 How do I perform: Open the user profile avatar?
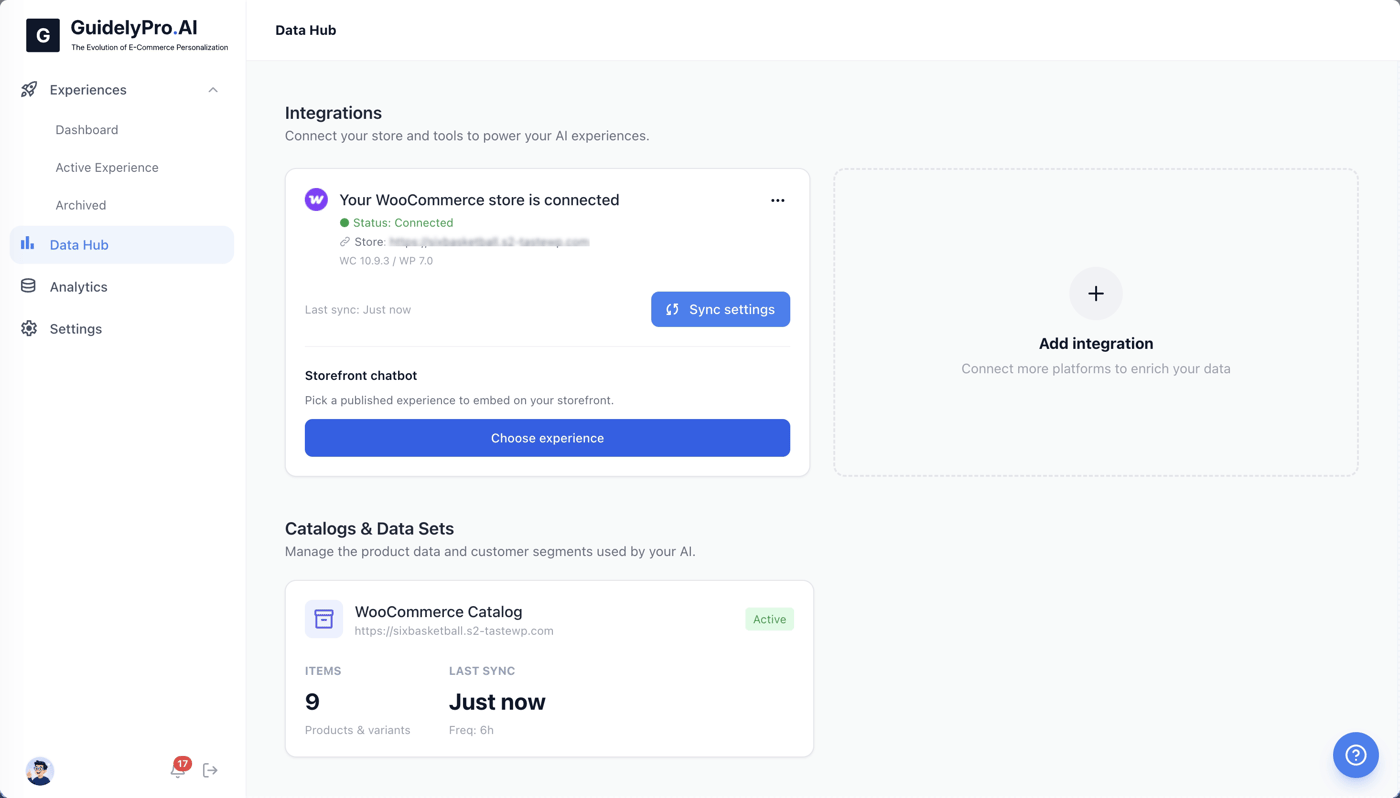(40, 771)
